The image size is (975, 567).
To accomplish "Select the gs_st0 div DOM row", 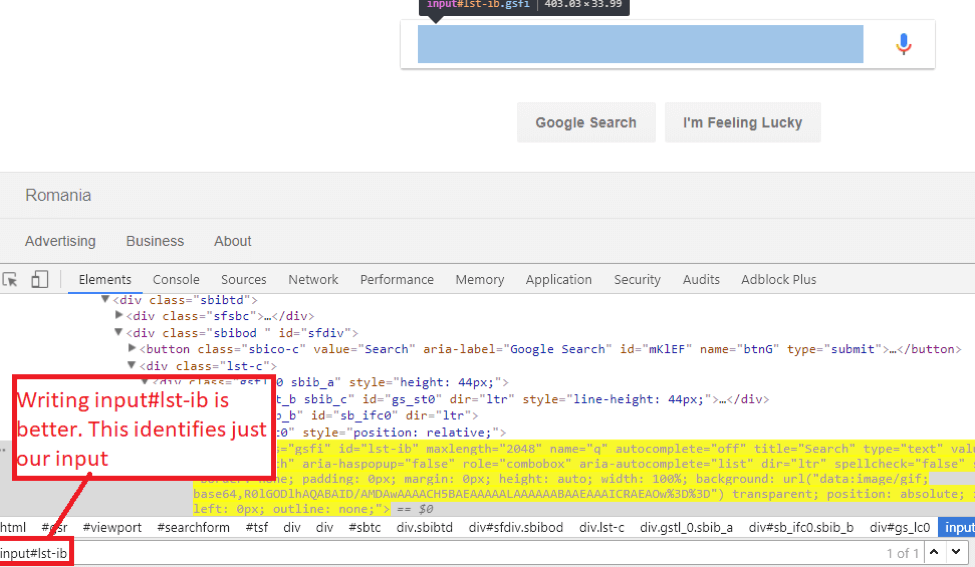I will coord(521,399).
